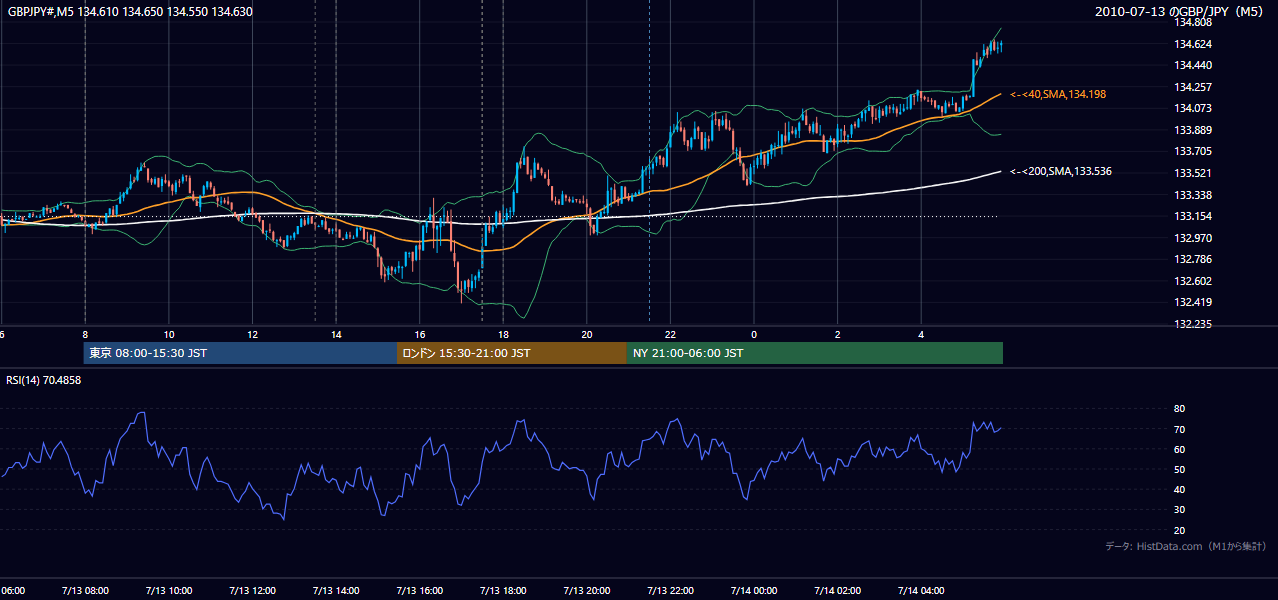The height and width of the screenshot is (600, 1278).
Task: Click the 200 SMA 133.536 label
Action: pos(1061,172)
